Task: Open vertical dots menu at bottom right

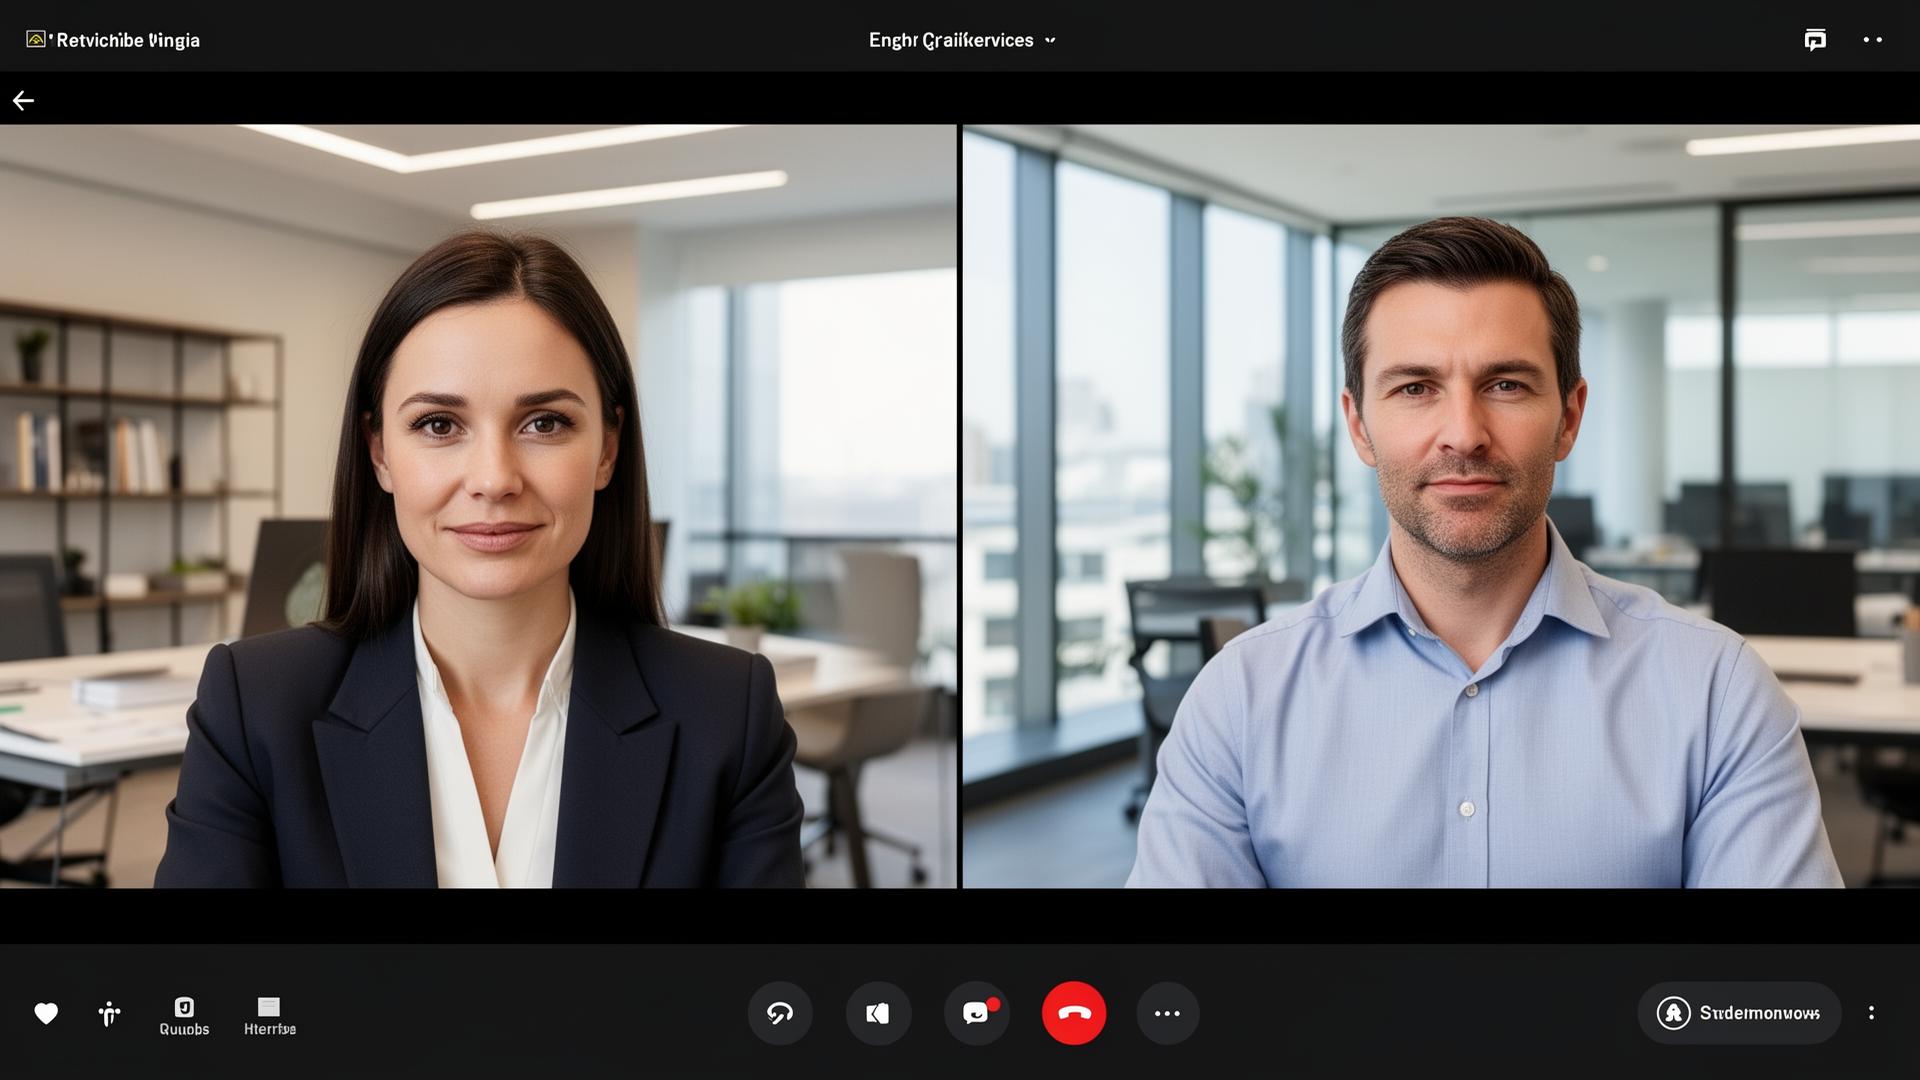Action: pos(1871,1013)
